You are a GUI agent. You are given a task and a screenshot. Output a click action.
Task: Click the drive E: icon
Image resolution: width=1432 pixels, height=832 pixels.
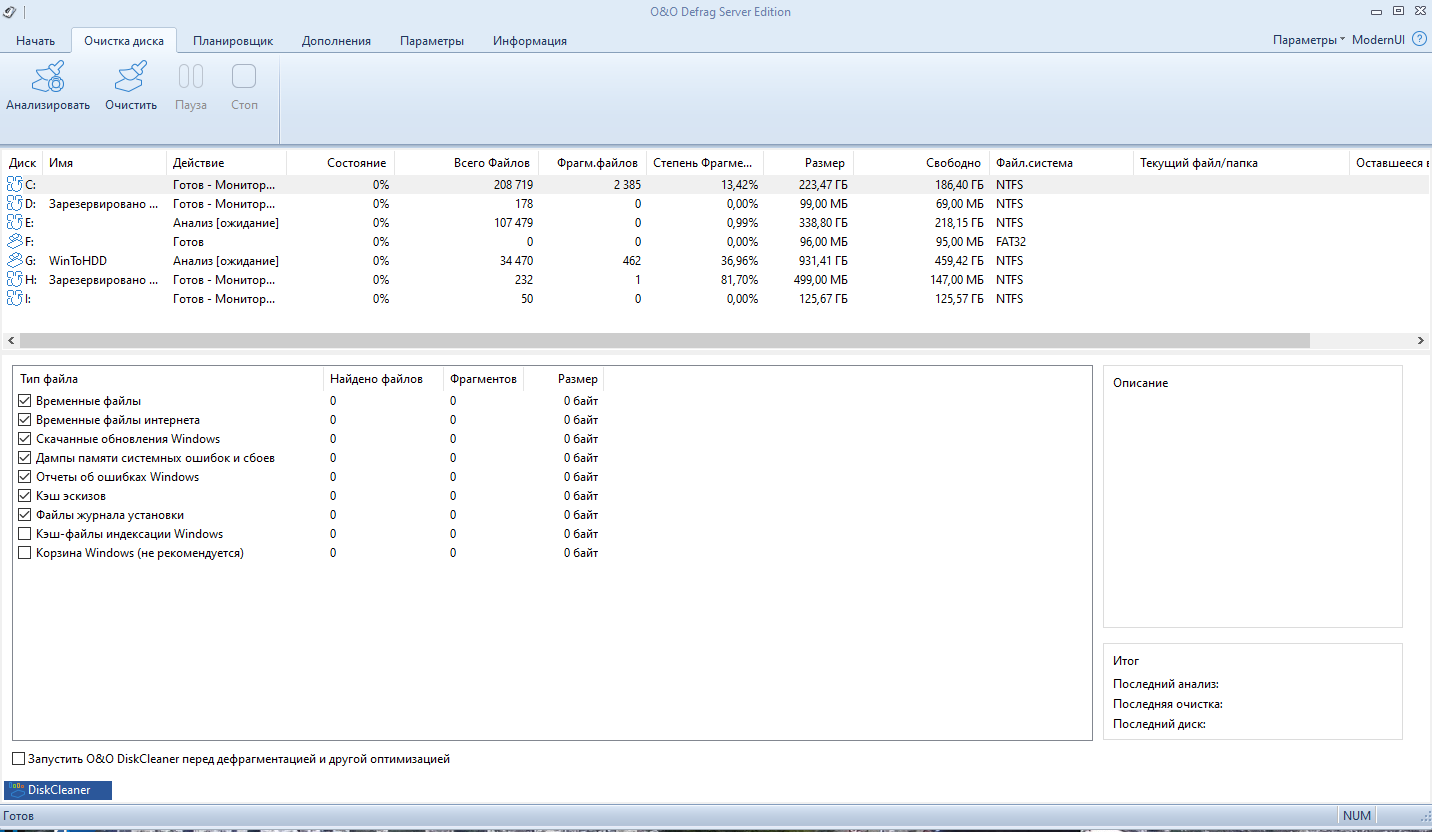click(14, 223)
